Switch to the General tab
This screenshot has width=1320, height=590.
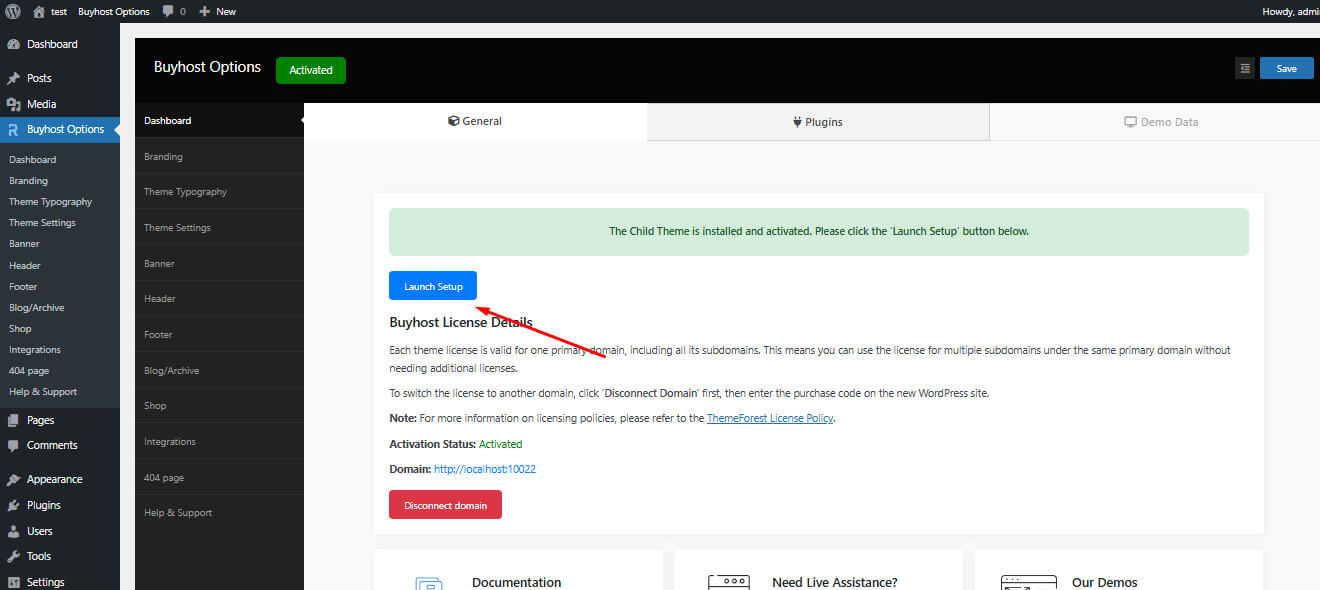475,121
